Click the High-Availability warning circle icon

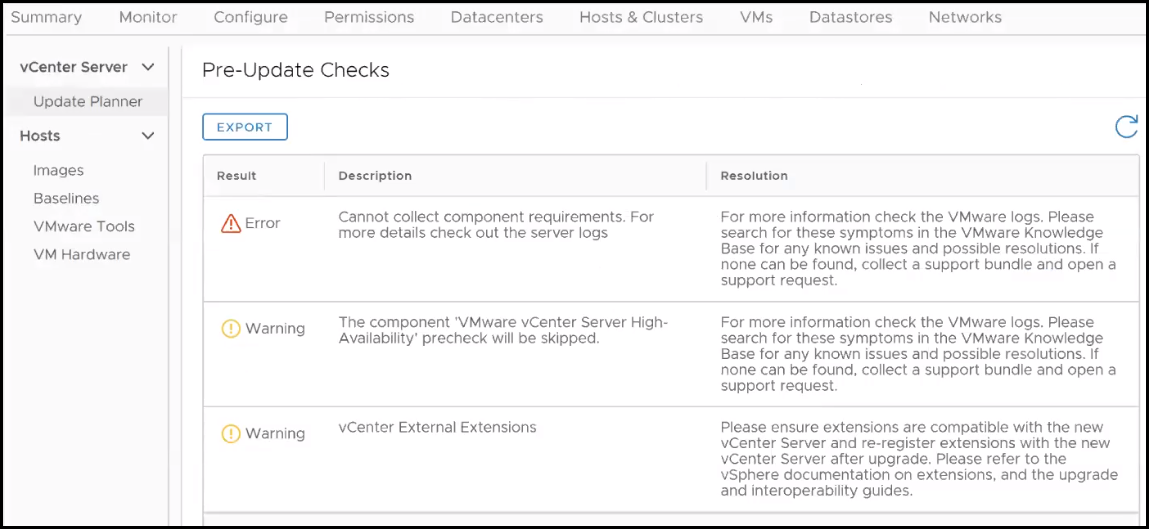231,329
